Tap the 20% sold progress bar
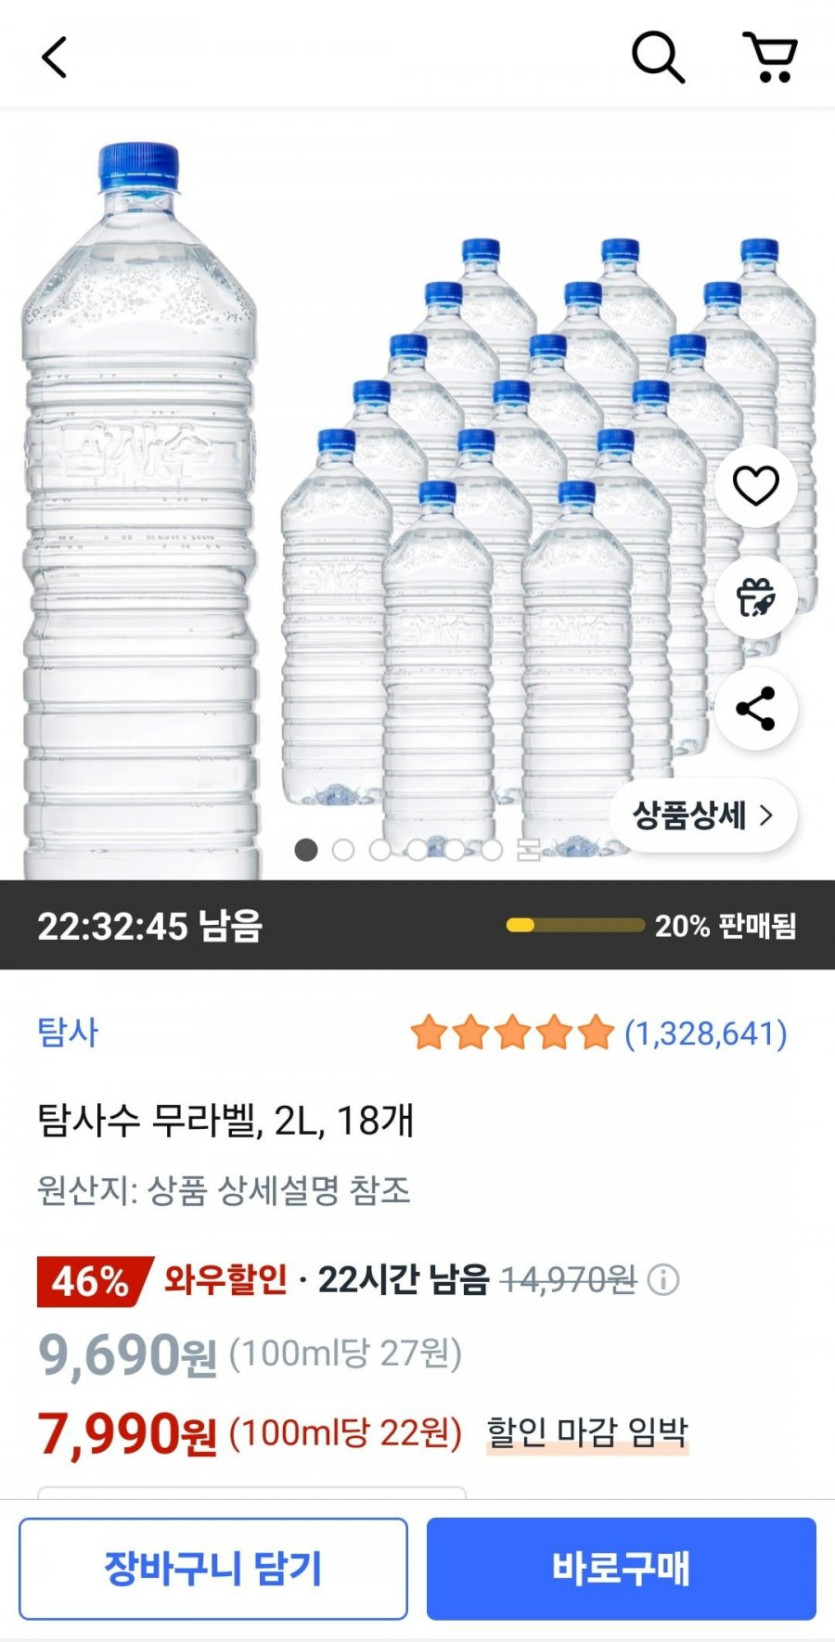The height and width of the screenshot is (1642, 835). click(x=575, y=925)
